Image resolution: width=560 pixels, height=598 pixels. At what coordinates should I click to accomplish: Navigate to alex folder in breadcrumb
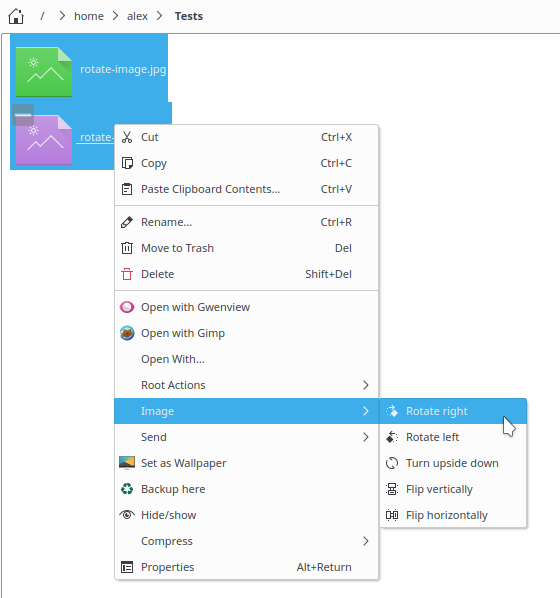click(x=137, y=16)
